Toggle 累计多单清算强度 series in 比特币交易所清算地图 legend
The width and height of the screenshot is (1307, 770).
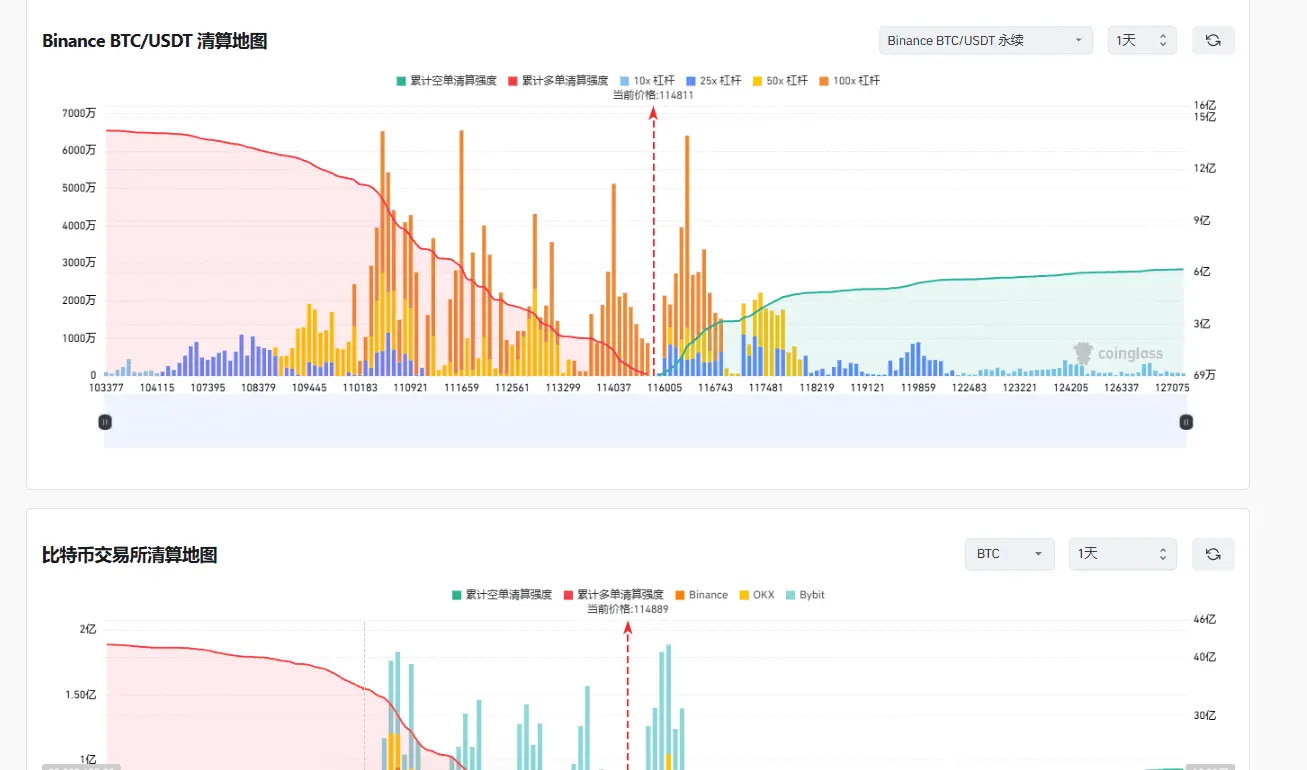(613, 595)
